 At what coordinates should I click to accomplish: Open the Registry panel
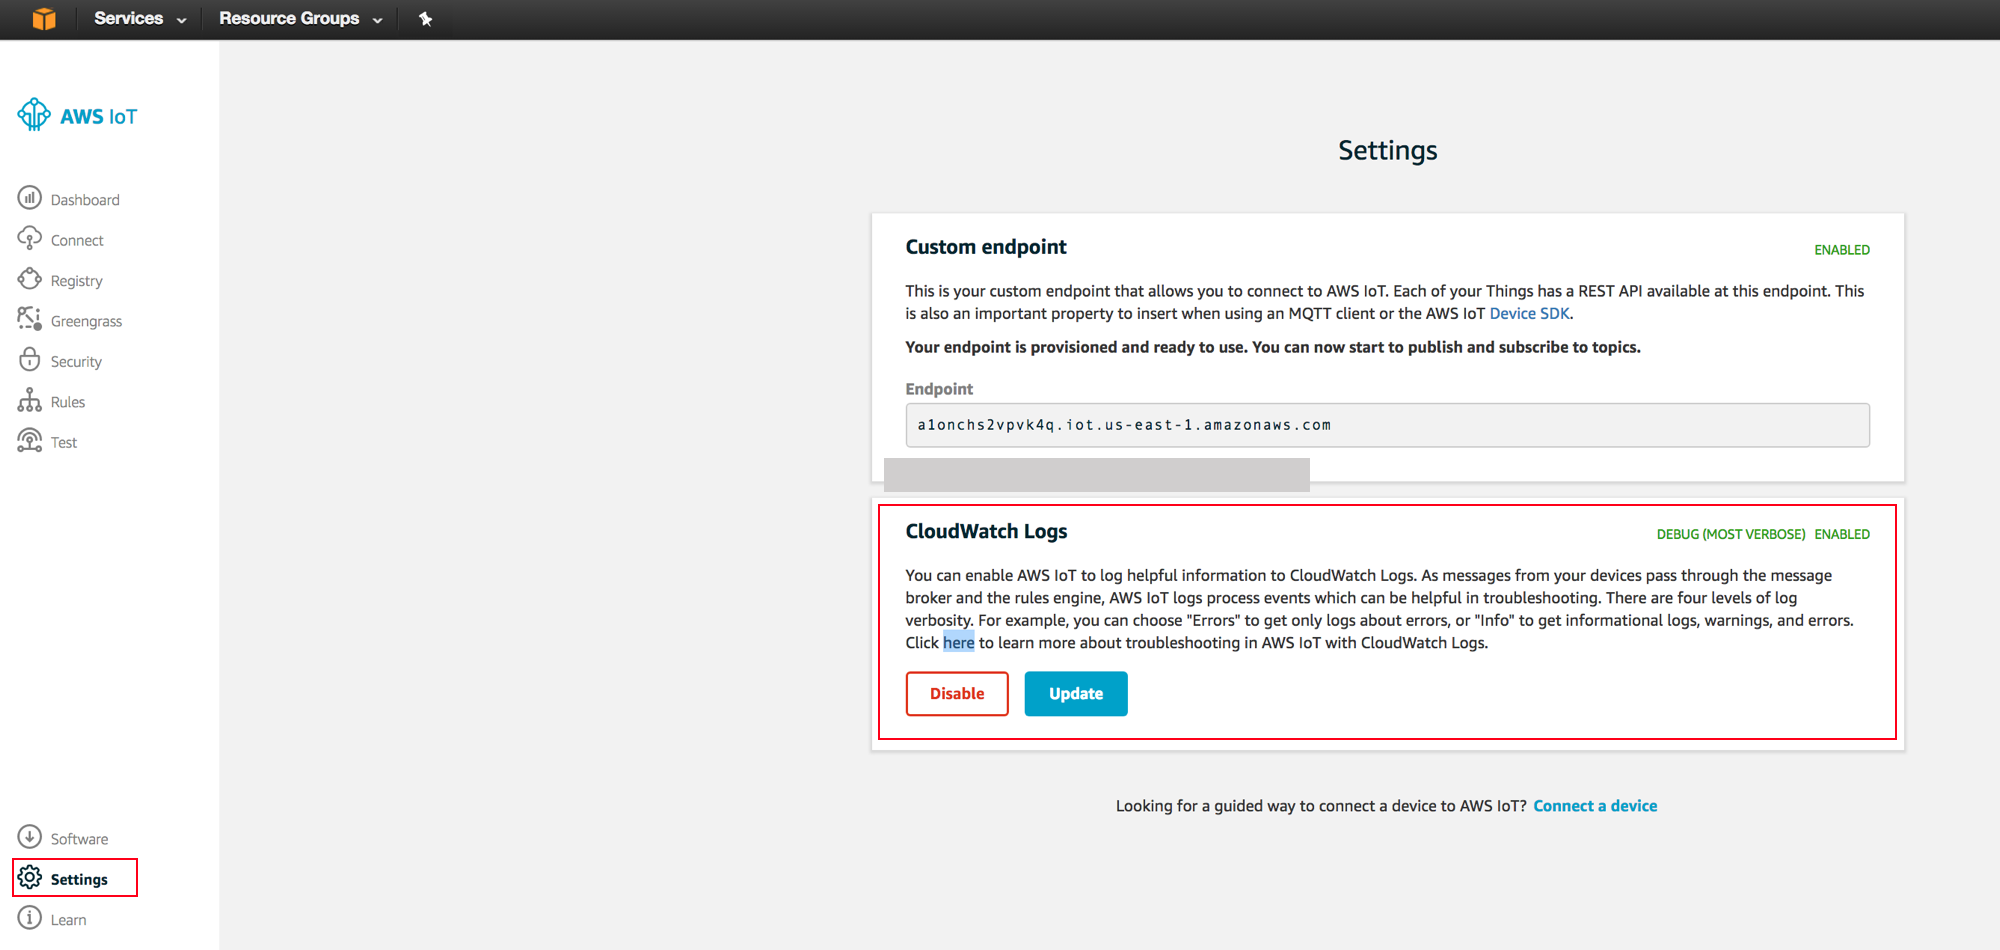pyautogui.click(x=76, y=280)
